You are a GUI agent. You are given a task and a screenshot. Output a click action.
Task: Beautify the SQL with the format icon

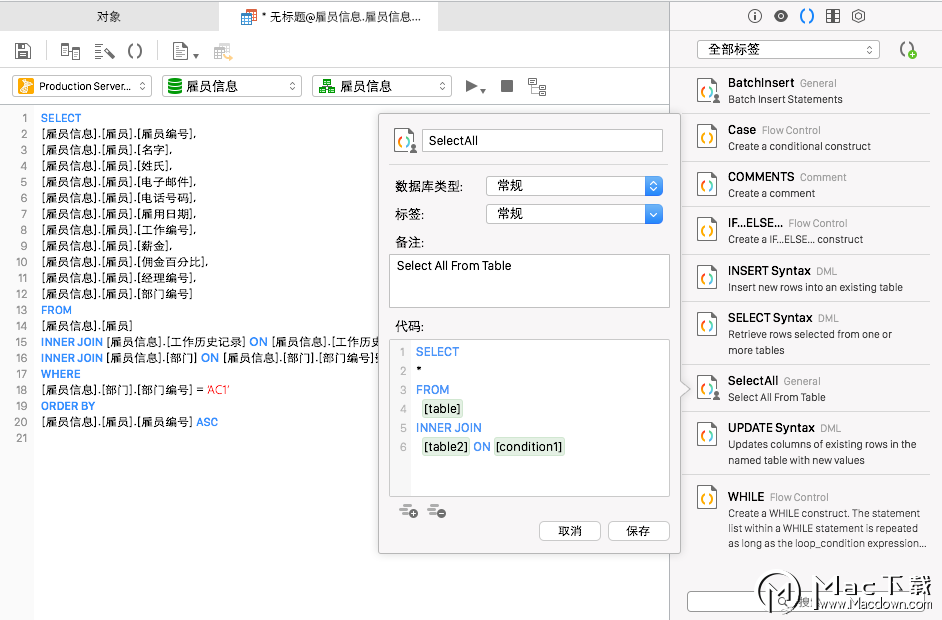tap(104, 51)
